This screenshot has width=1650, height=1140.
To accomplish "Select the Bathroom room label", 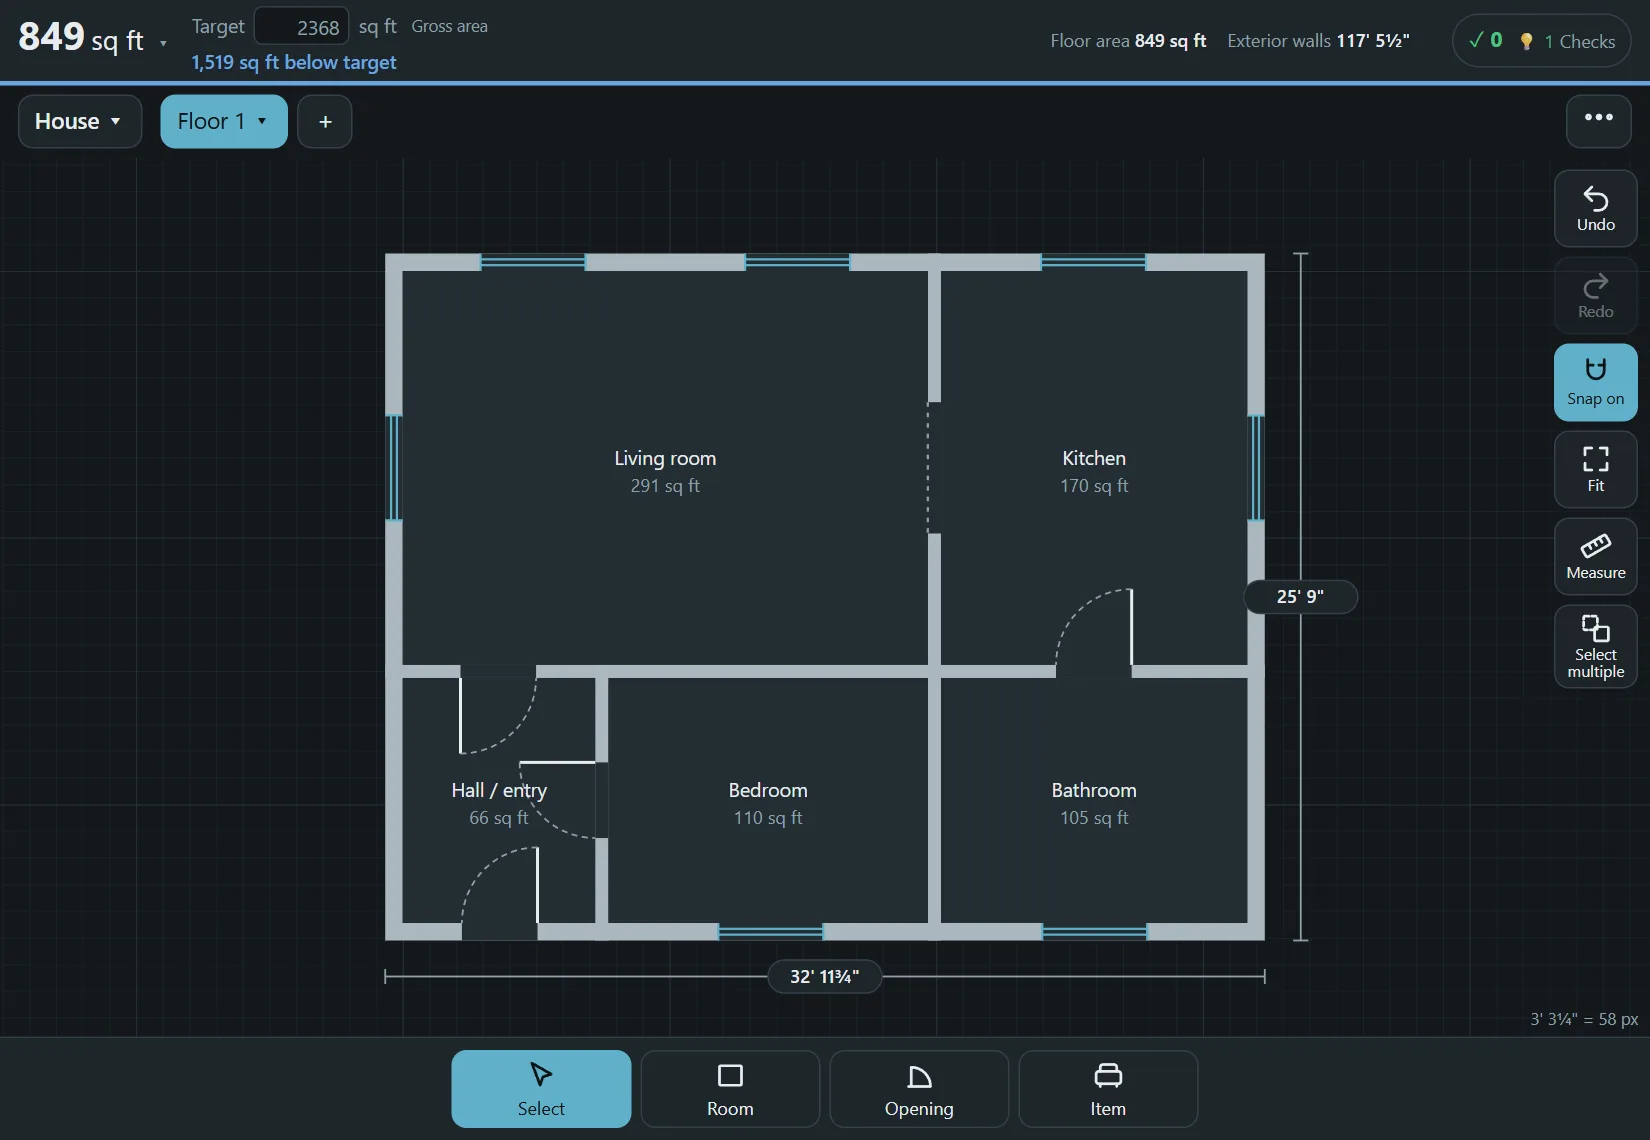I will coord(1094,790).
